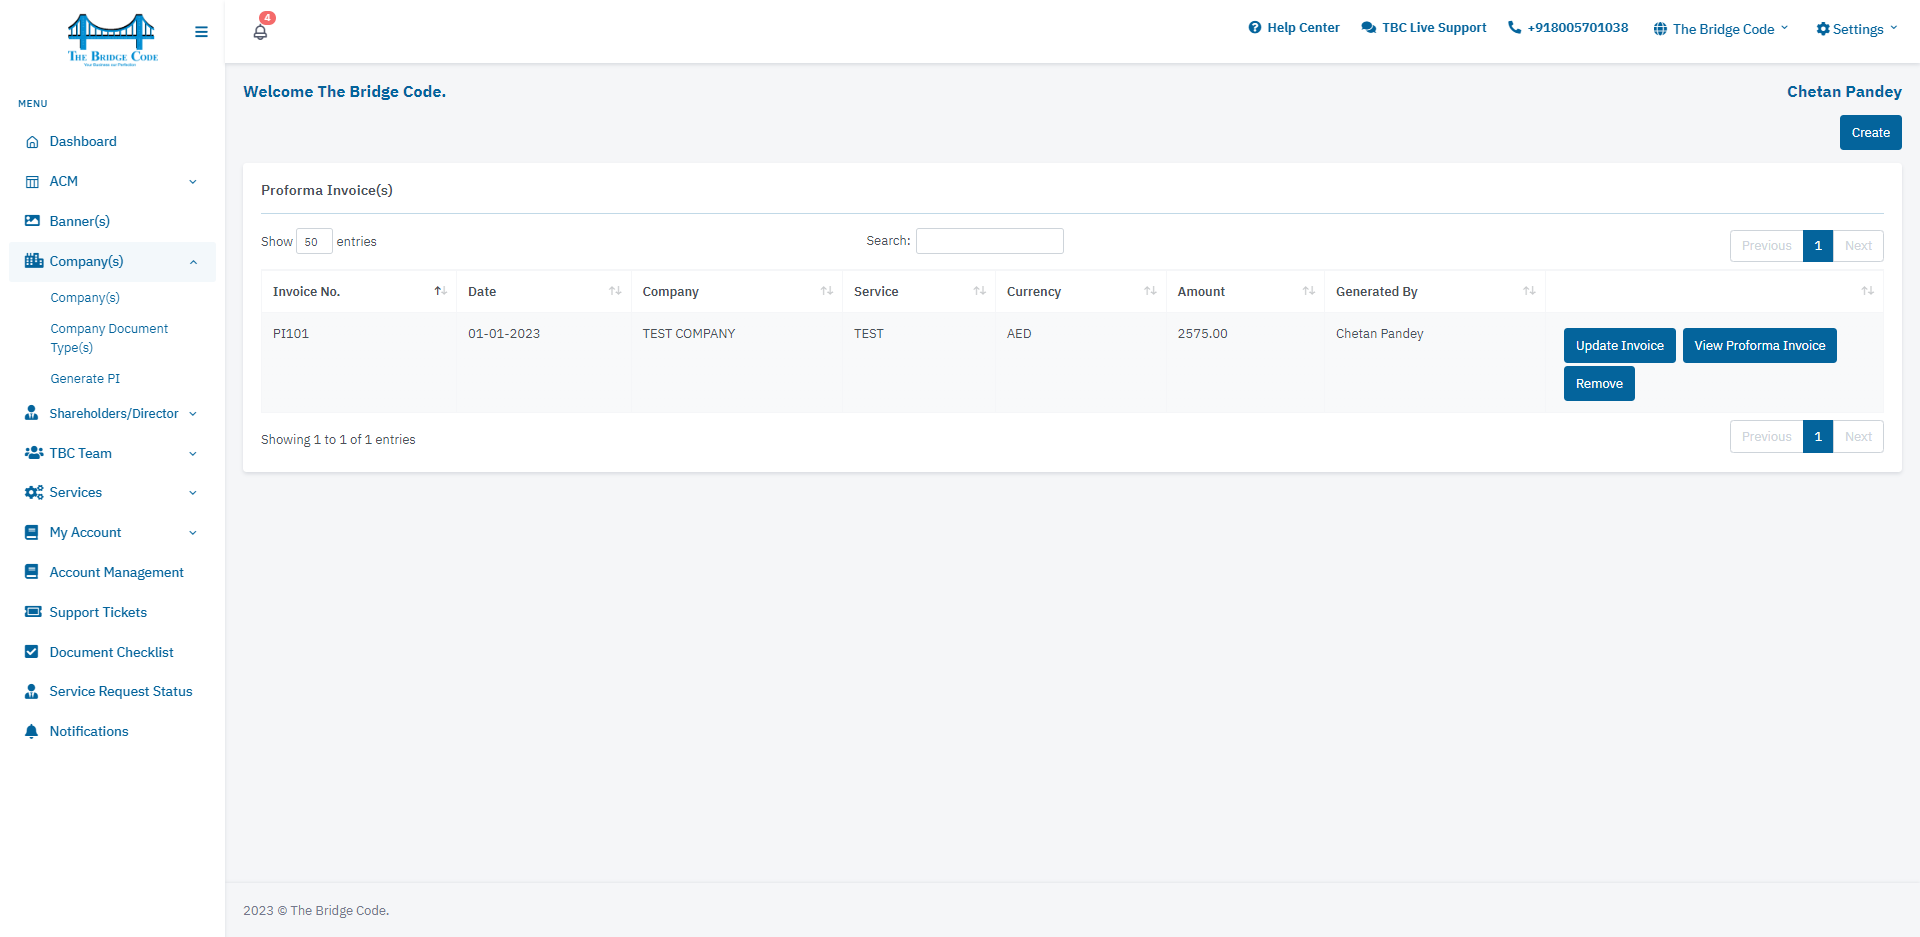Image resolution: width=1920 pixels, height=937 pixels.
Task: Open the Settings dropdown
Action: pyautogui.click(x=1857, y=29)
